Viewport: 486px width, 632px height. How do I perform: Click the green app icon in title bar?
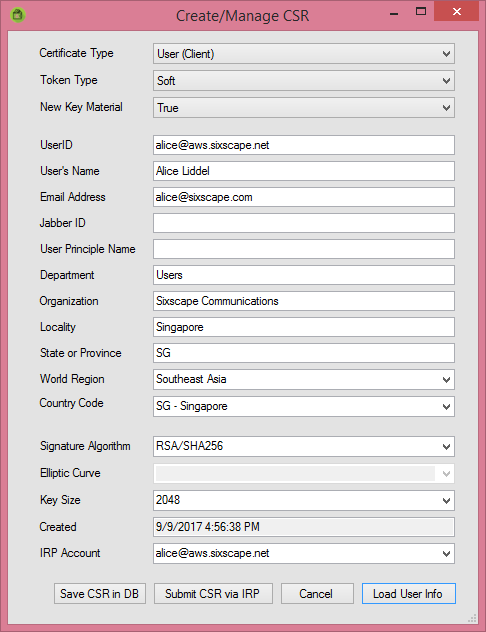point(18,15)
